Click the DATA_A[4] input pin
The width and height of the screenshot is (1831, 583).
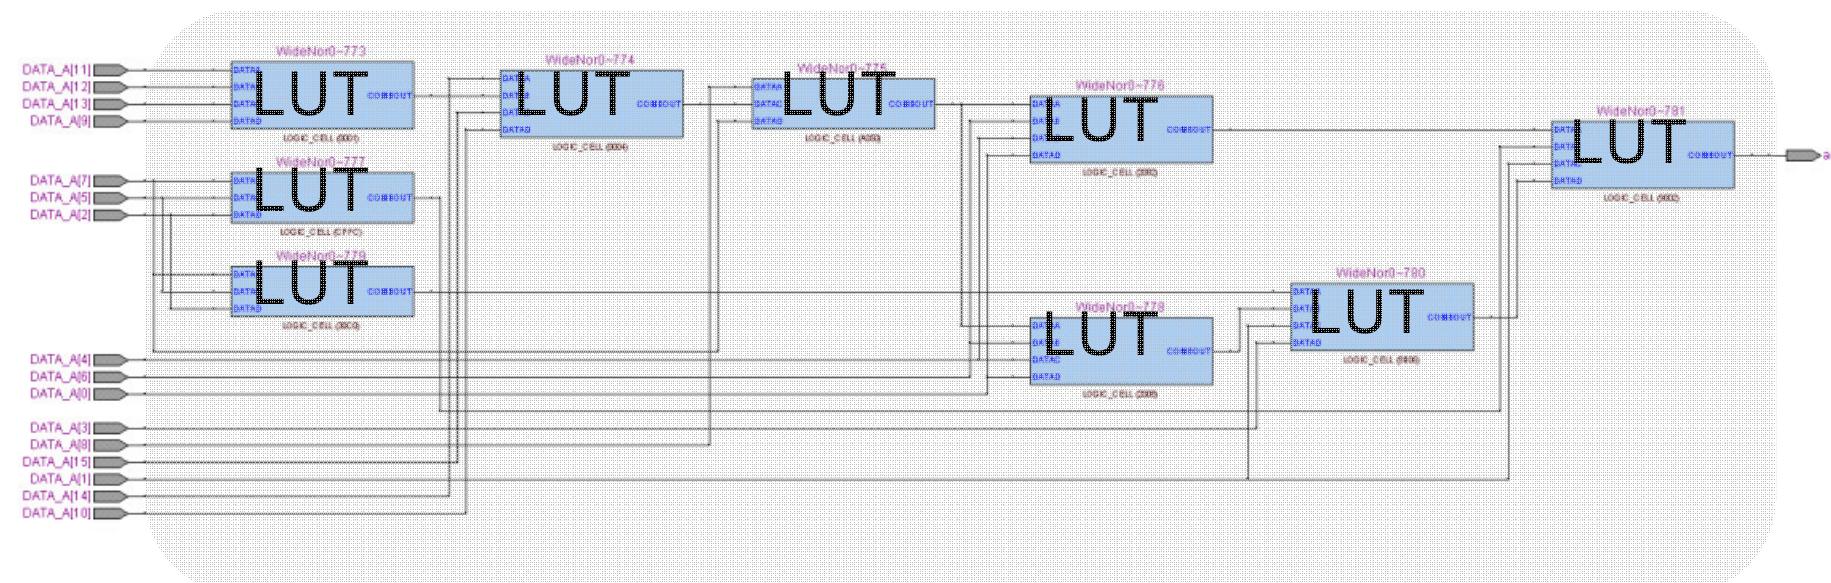pyautogui.click(x=110, y=359)
